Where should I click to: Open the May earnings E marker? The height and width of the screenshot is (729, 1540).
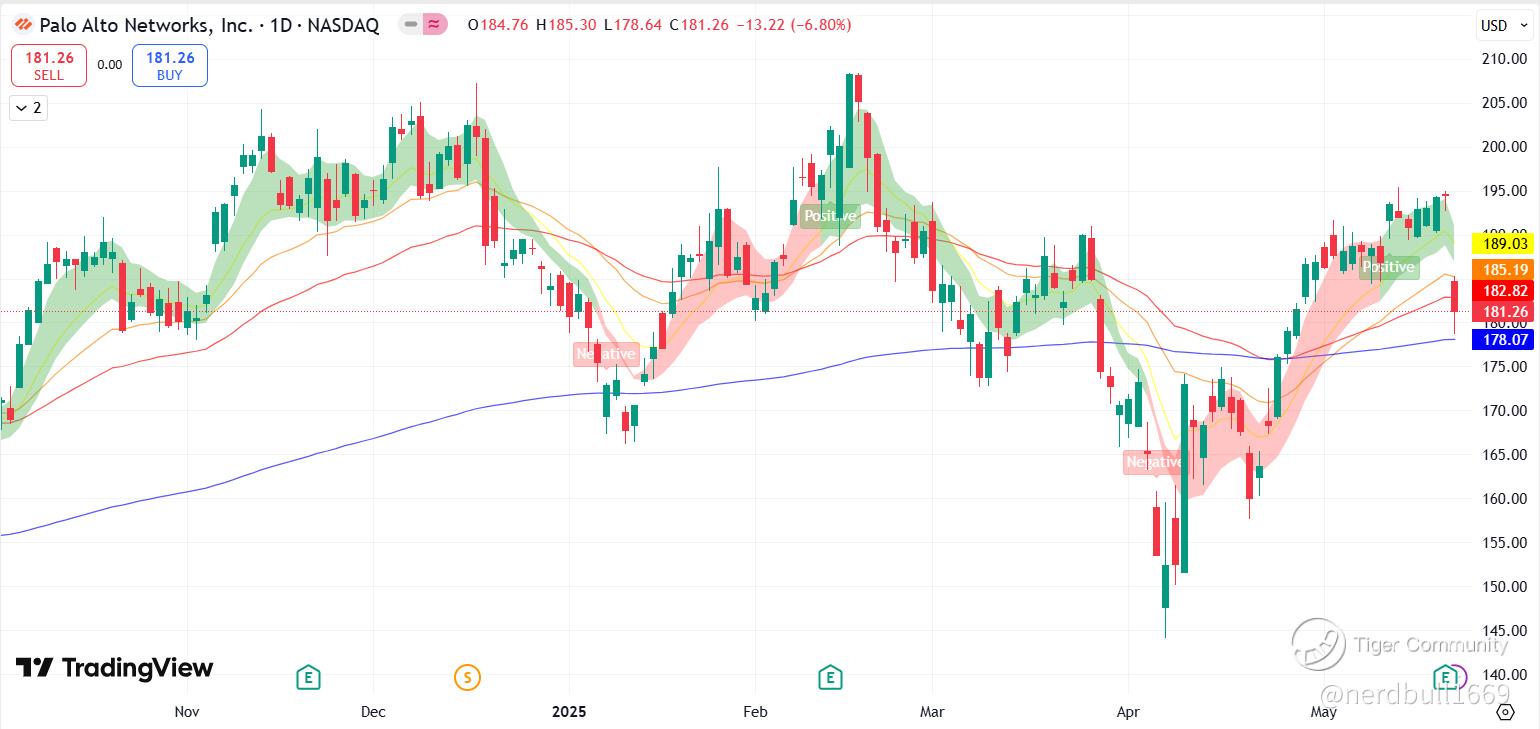(1445, 677)
